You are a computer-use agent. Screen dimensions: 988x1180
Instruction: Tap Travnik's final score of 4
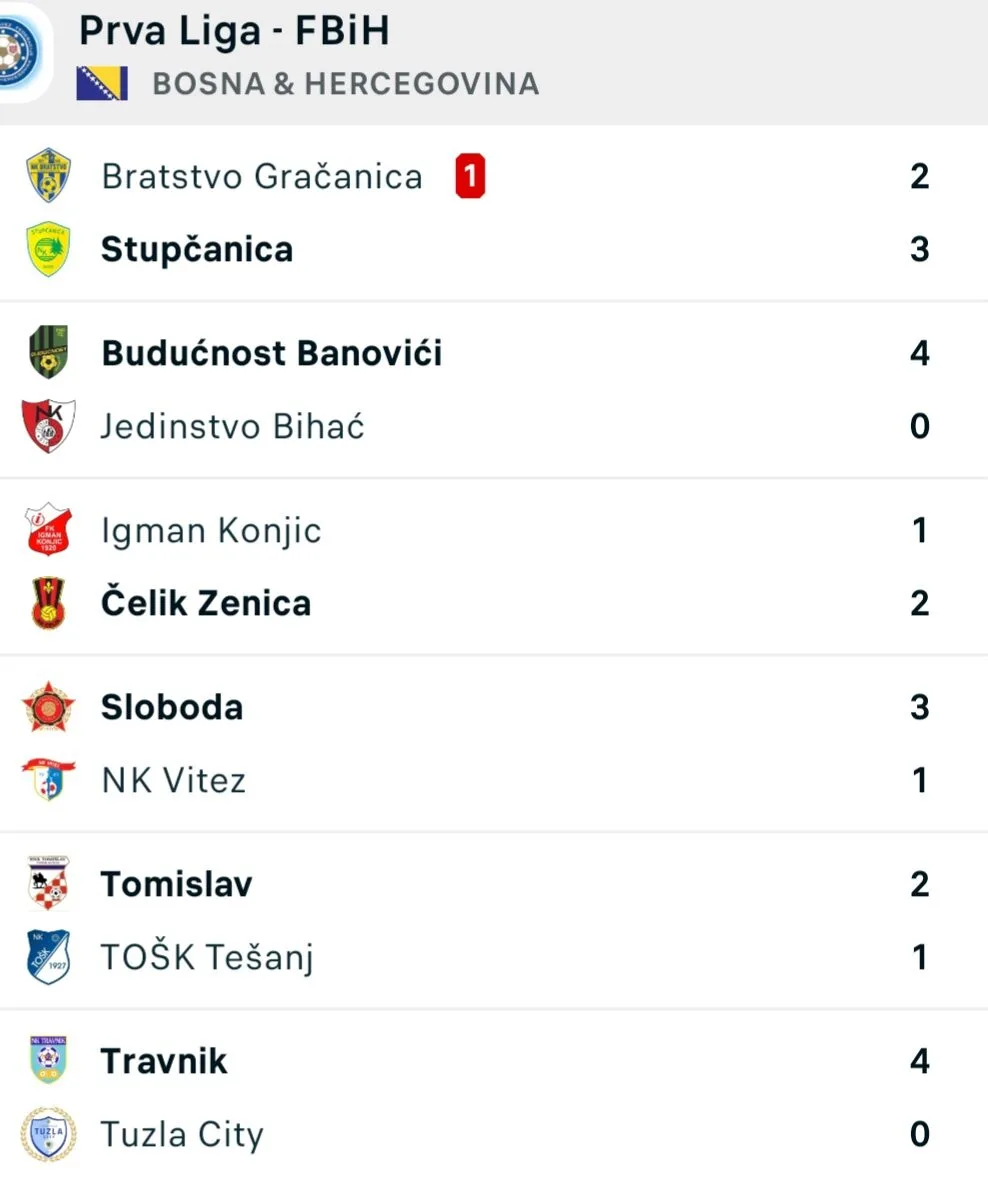(x=919, y=1061)
